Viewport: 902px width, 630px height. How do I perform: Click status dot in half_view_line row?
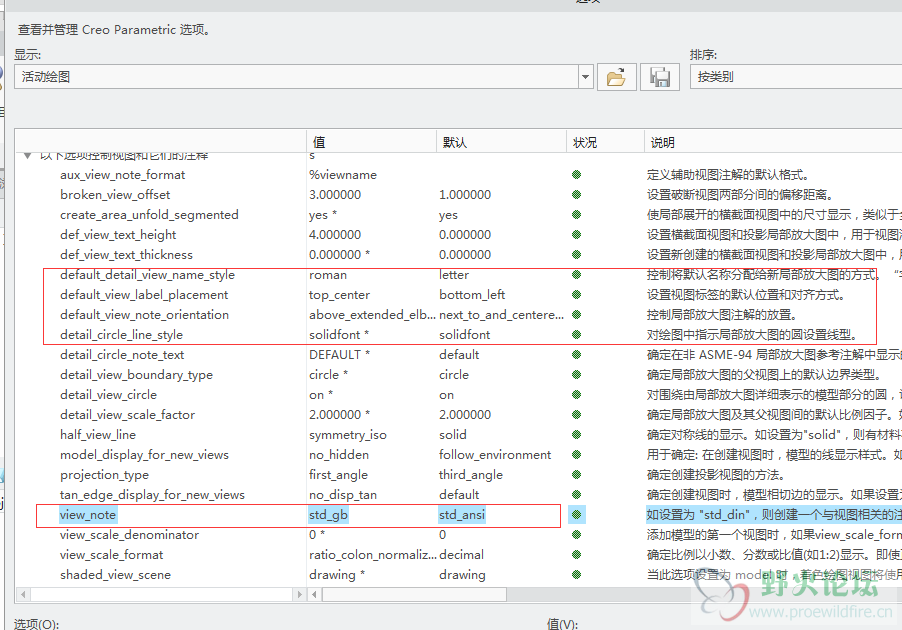[x=576, y=435]
